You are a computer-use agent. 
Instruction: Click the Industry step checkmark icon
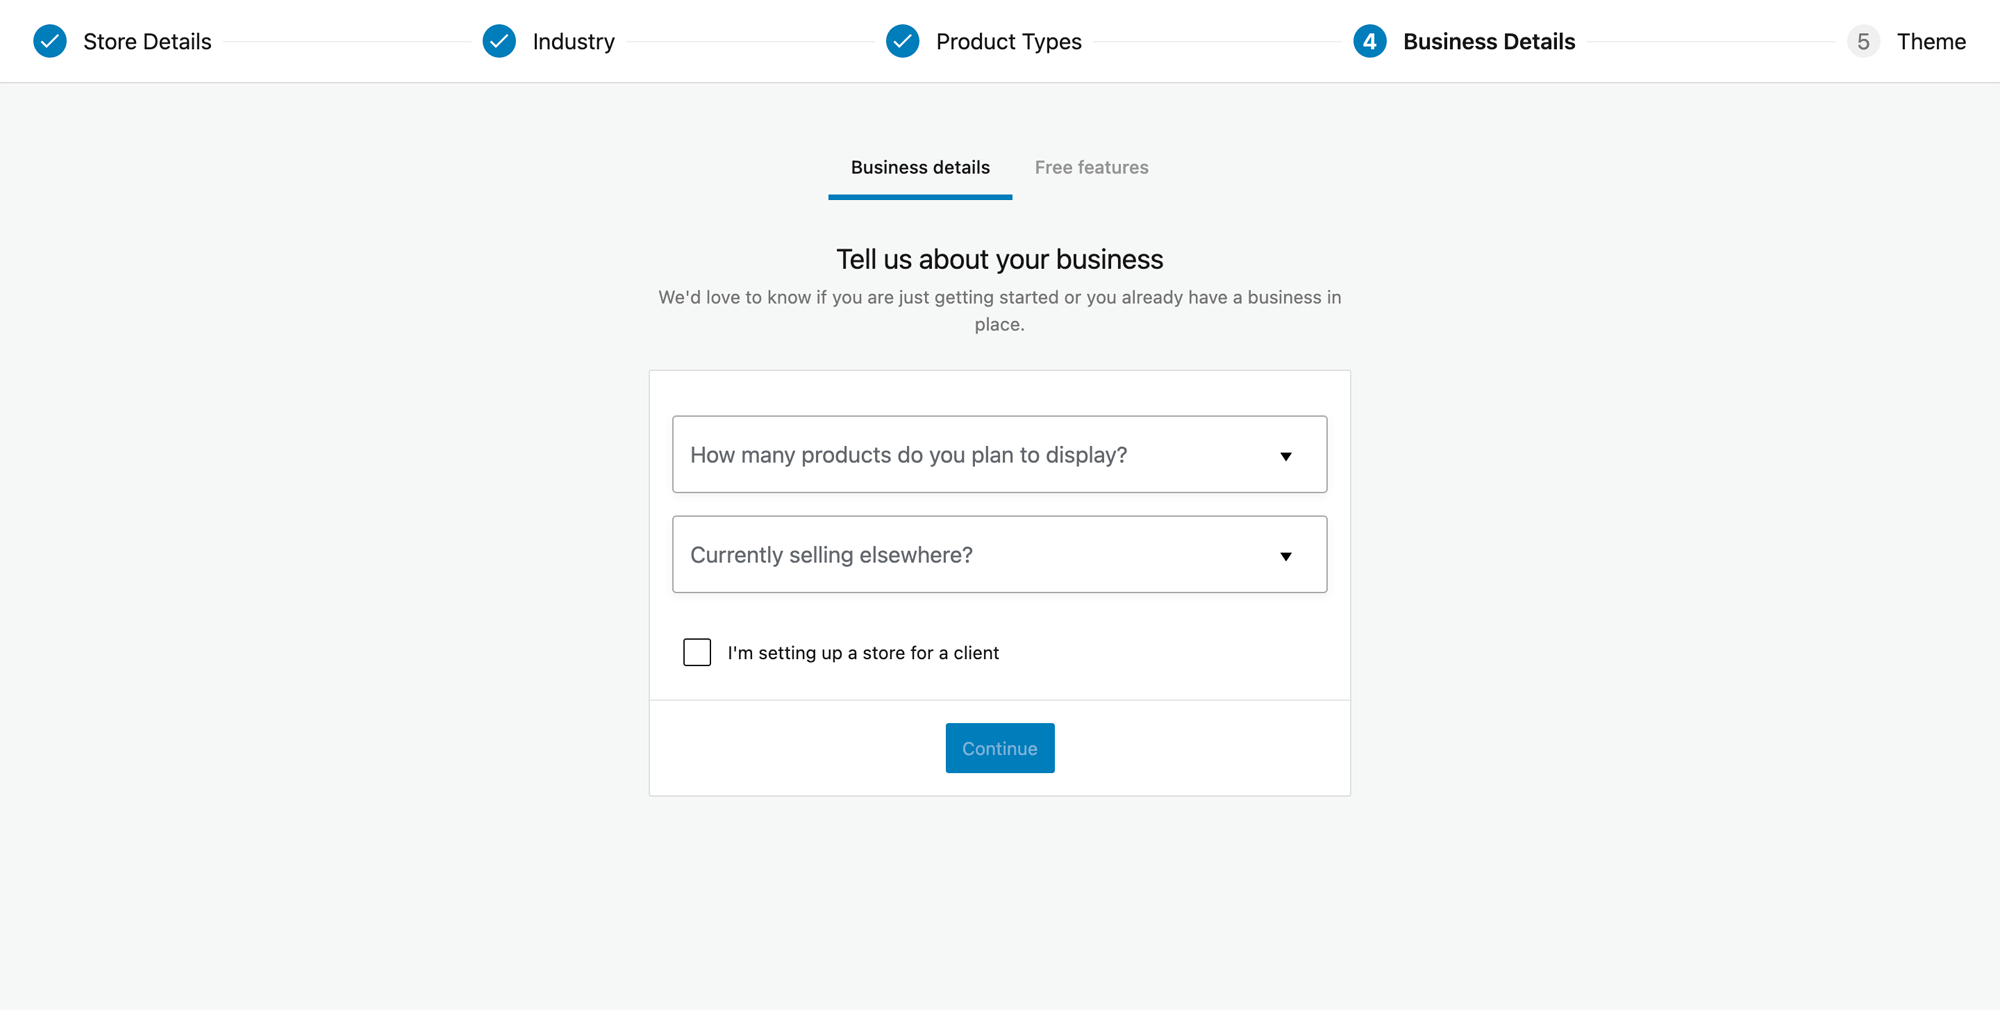499,41
